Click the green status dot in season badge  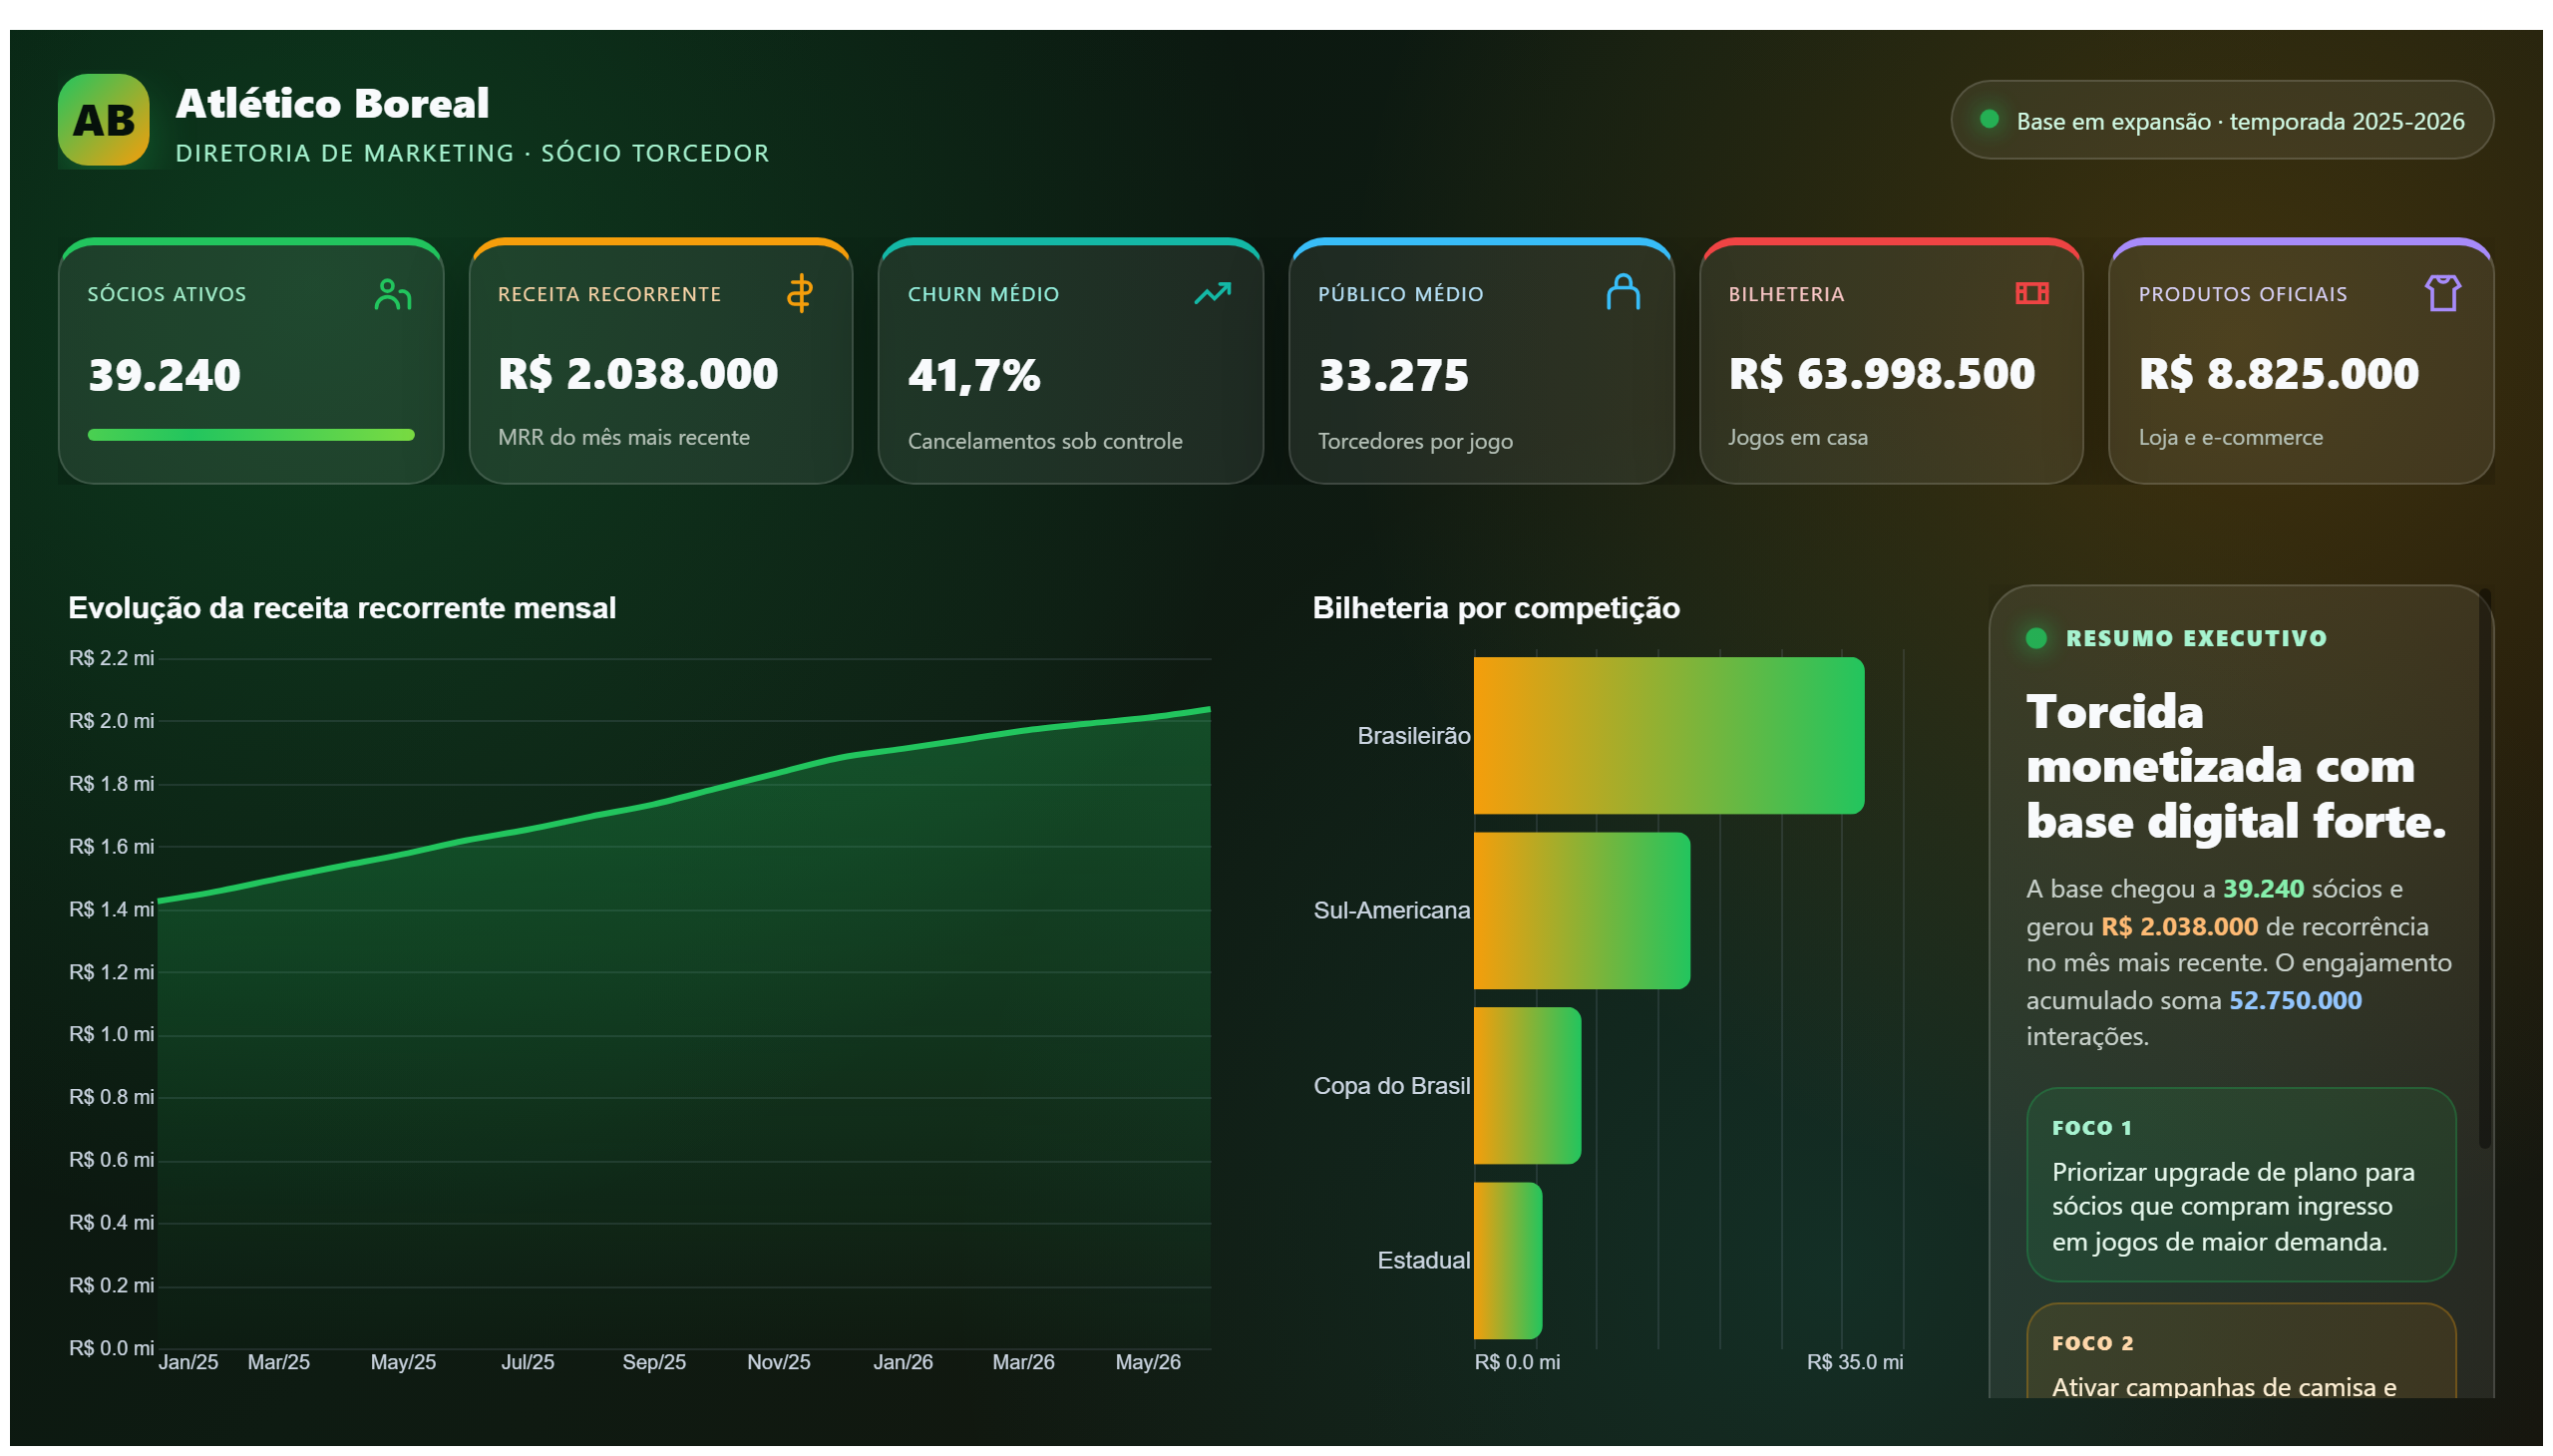1989,119
